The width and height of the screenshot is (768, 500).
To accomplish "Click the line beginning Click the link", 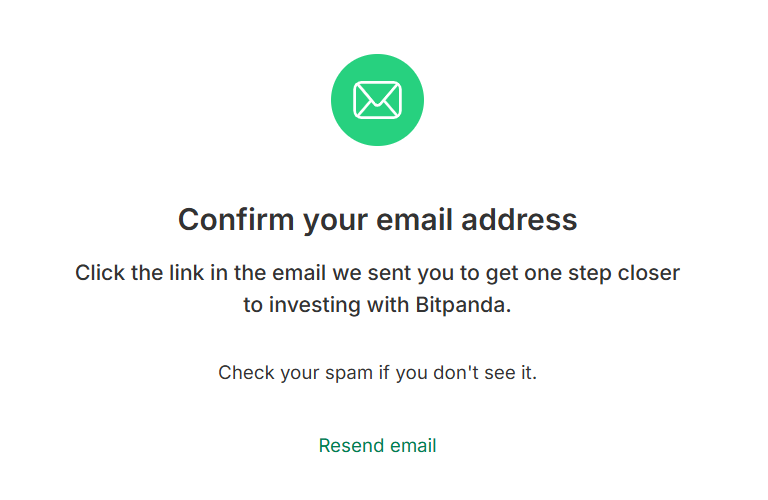I will [378, 273].
